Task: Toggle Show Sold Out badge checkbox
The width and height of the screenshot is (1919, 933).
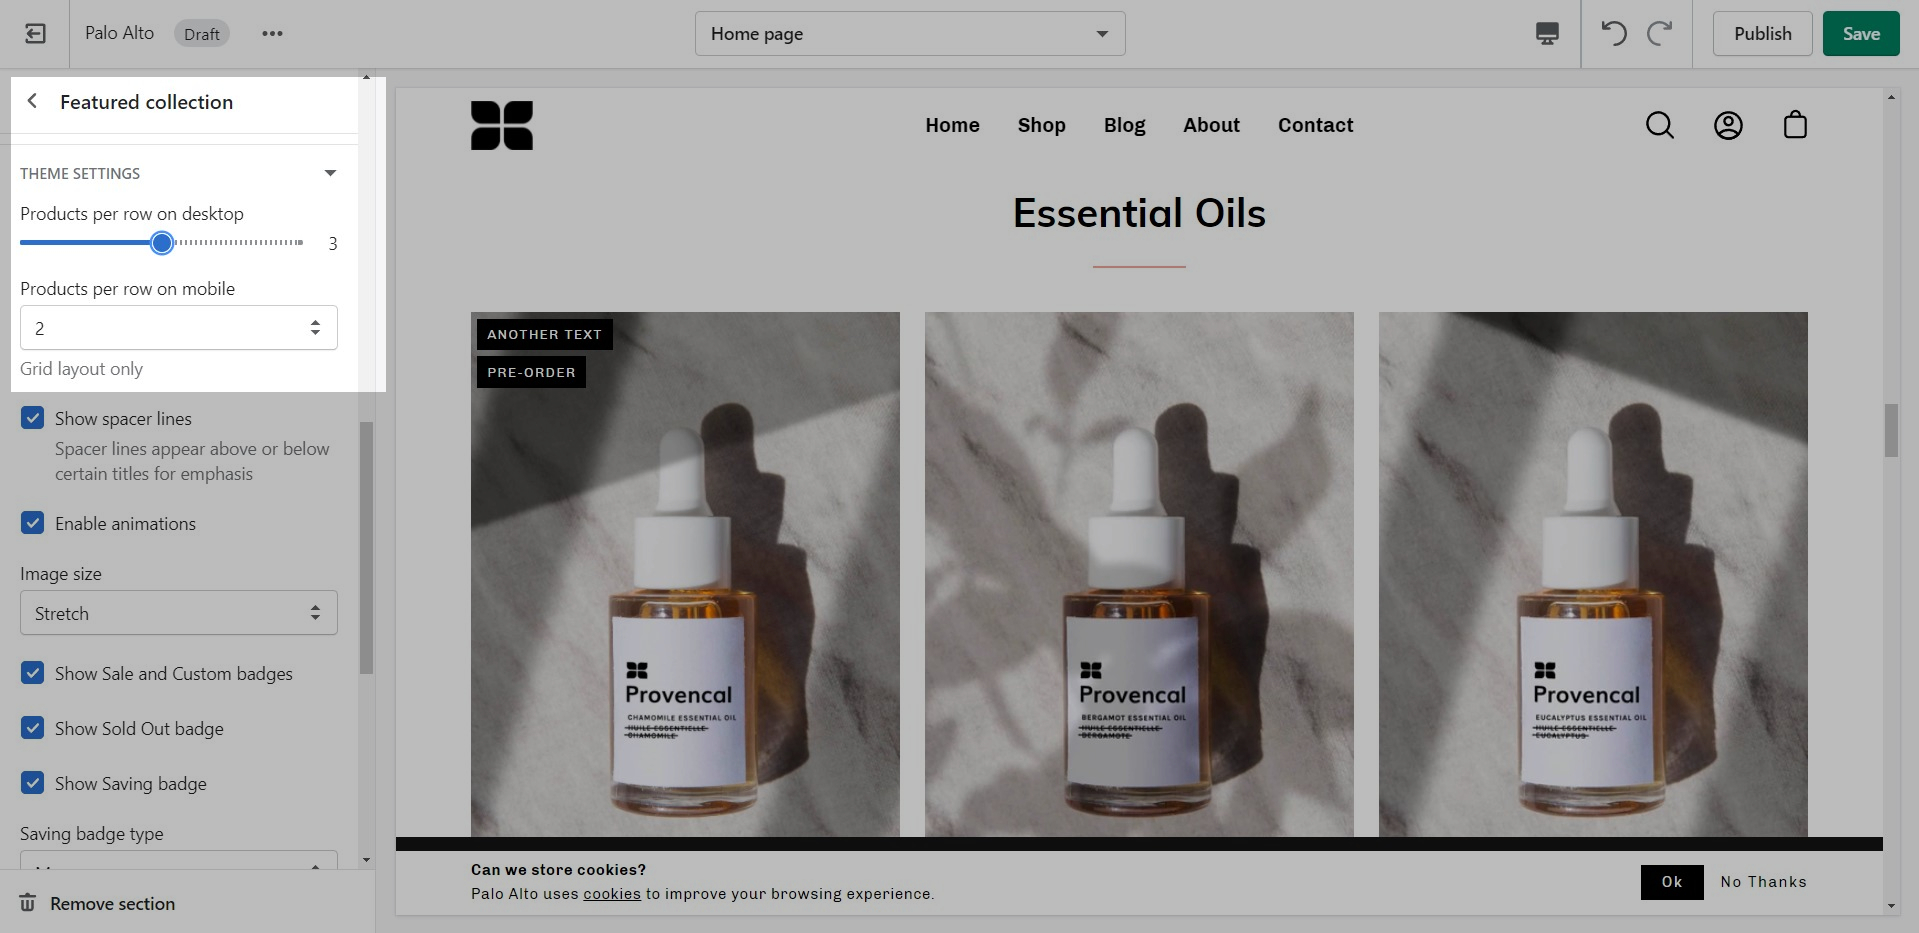Action: click(33, 728)
